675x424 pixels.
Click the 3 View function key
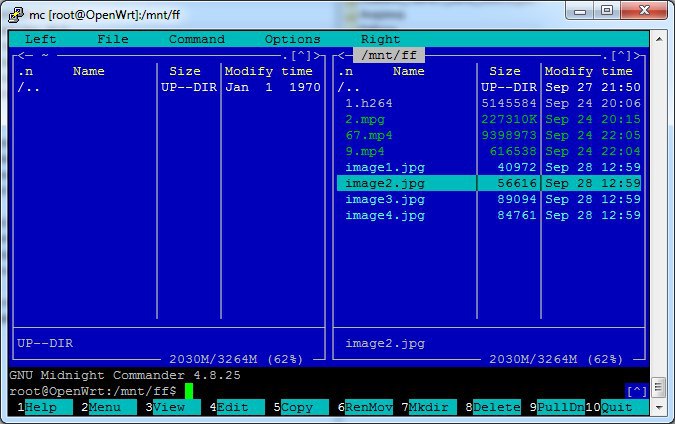tap(173, 407)
